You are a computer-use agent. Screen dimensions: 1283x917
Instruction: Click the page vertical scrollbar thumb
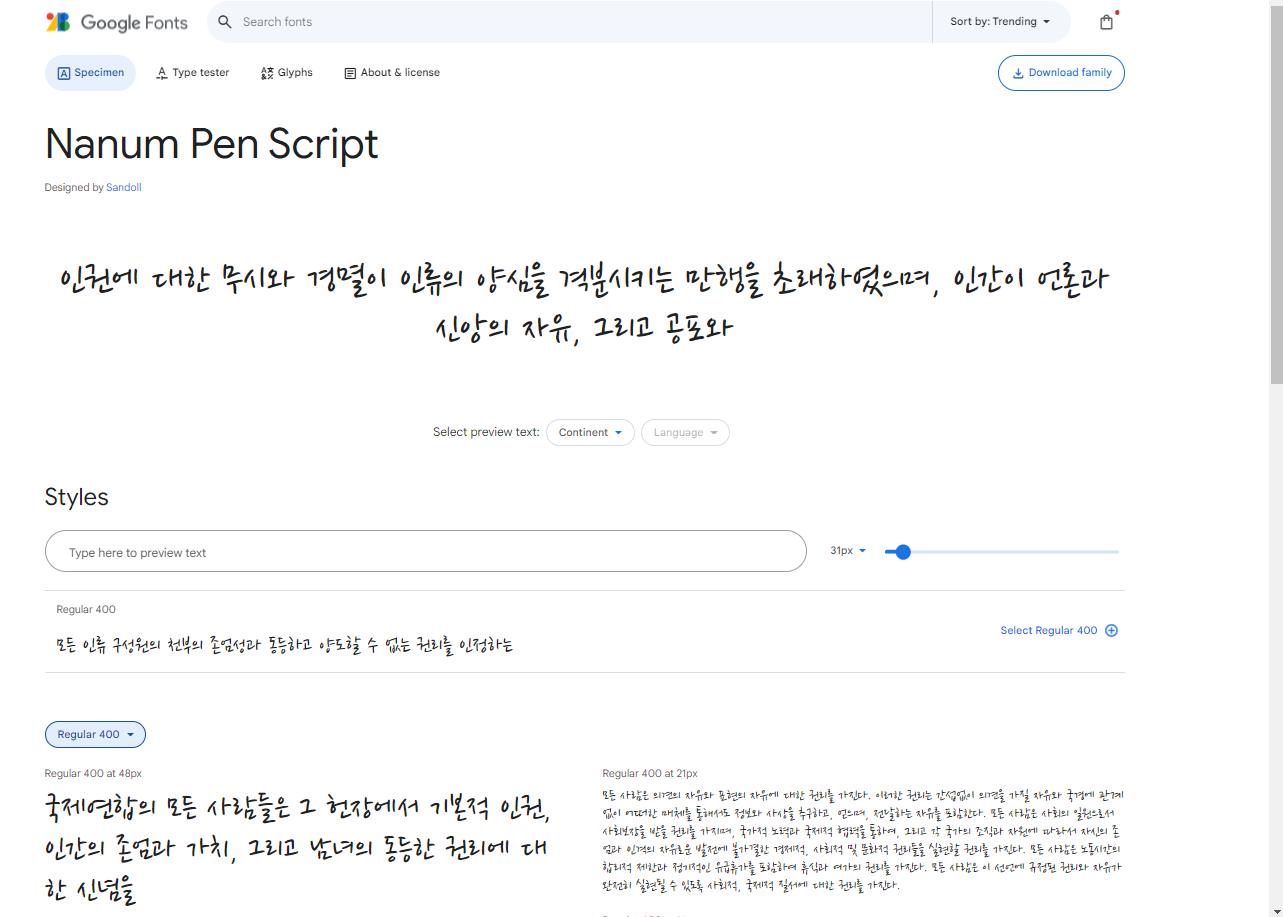click(1276, 195)
